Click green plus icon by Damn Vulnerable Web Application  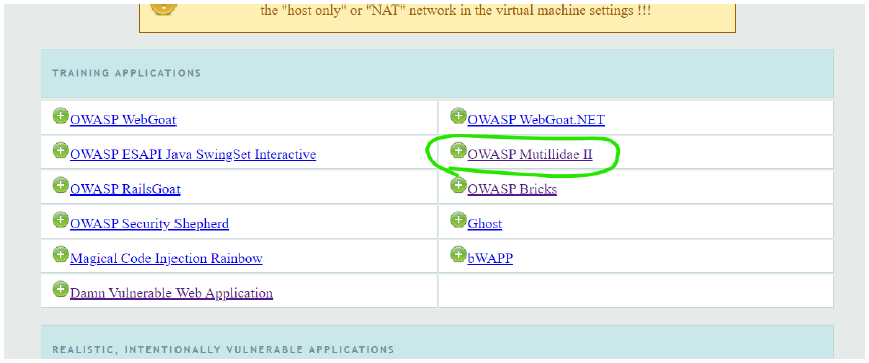pyautogui.click(x=60, y=289)
